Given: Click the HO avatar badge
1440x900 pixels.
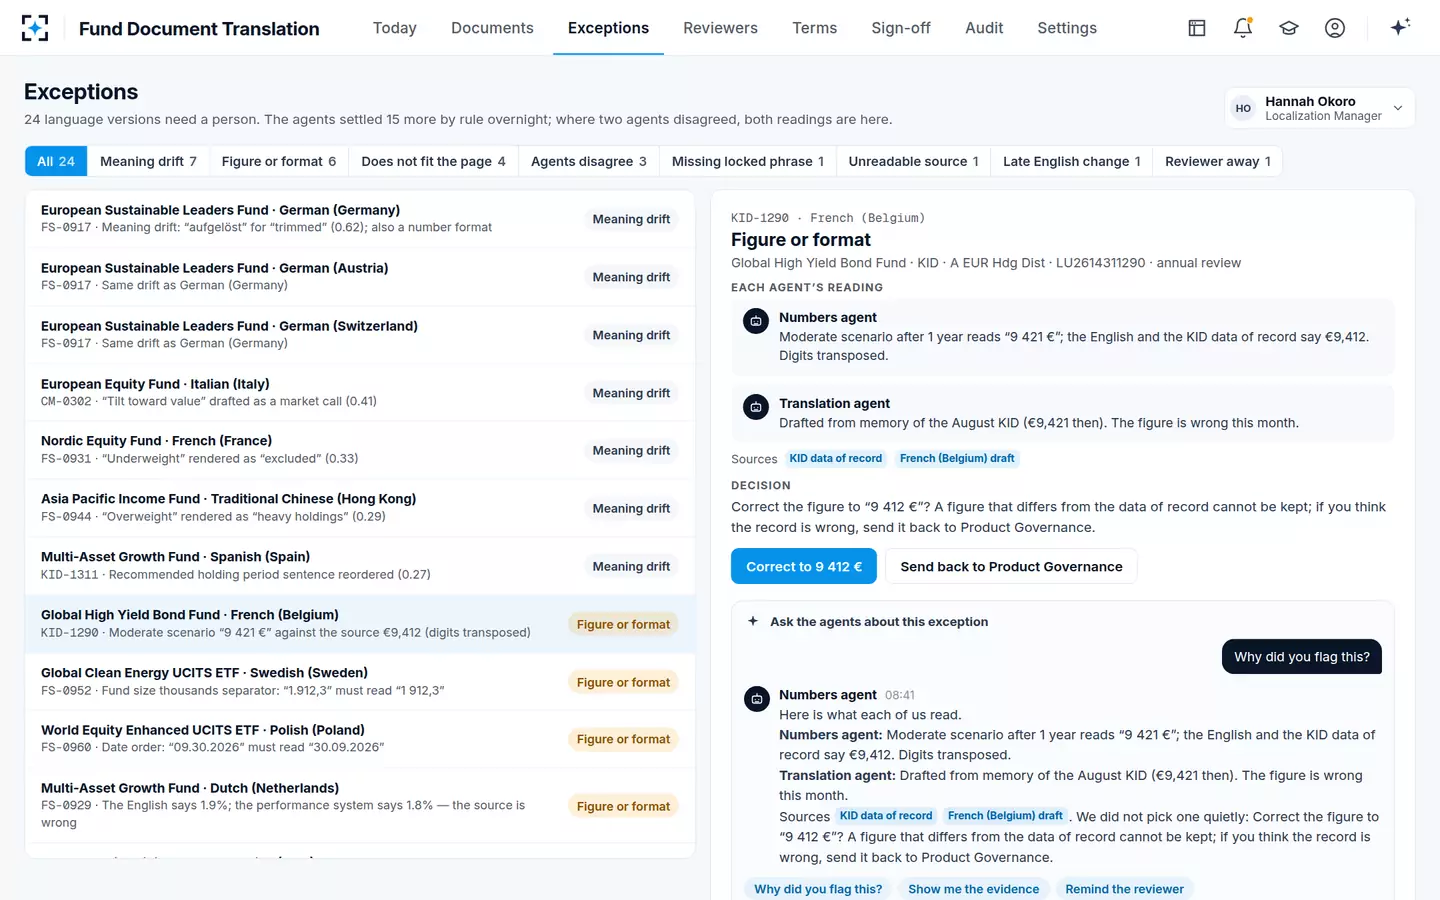Looking at the screenshot, I should click(x=1243, y=108).
